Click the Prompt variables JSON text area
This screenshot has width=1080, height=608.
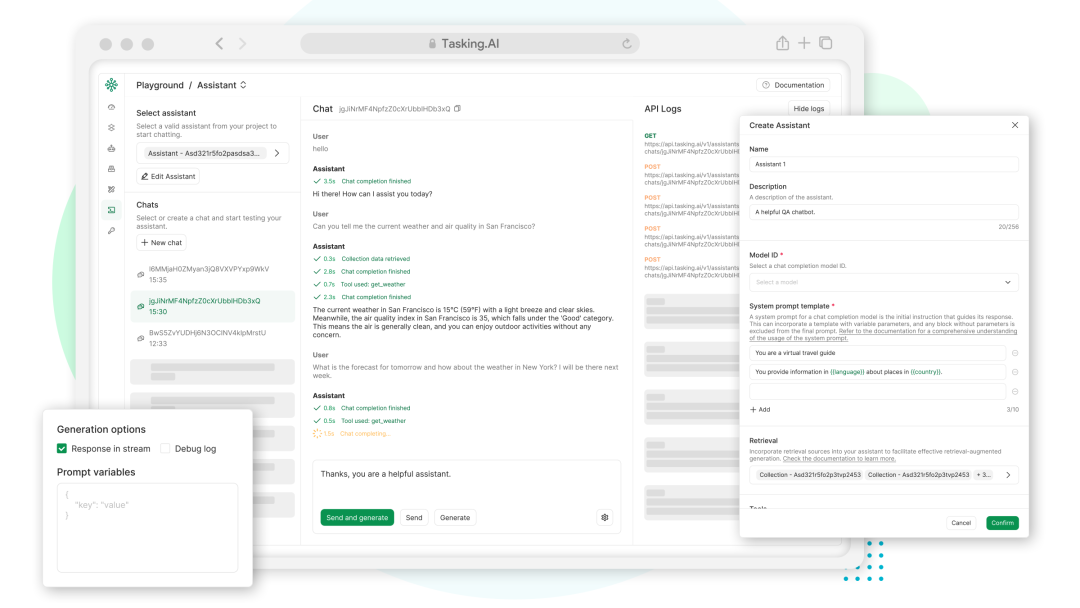[147, 527]
